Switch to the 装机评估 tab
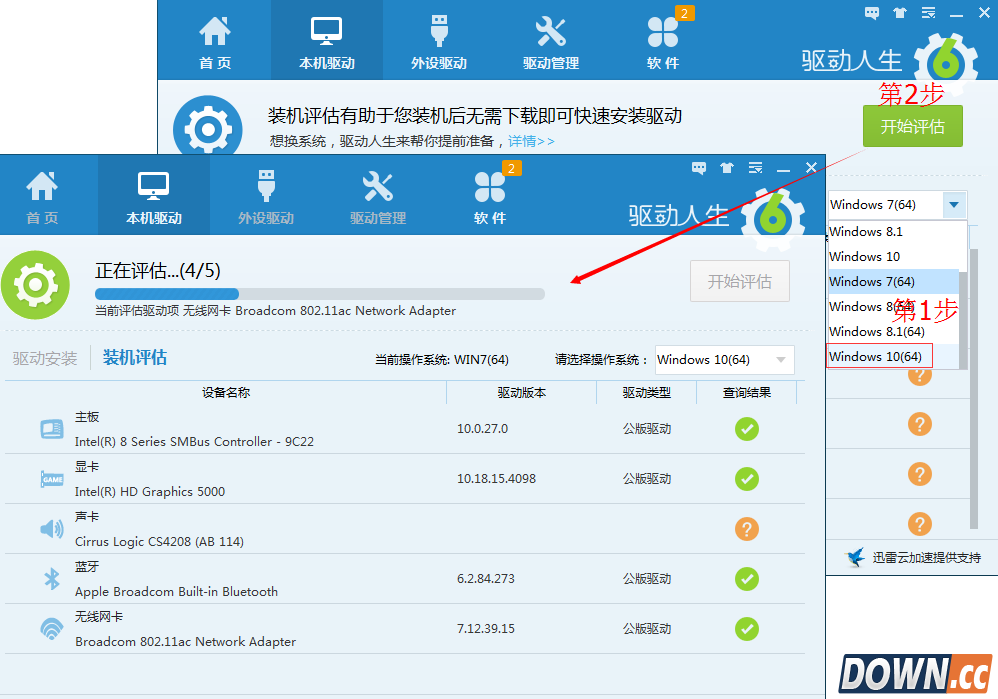Viewport: 998px width, 699px height. (135, 358)
